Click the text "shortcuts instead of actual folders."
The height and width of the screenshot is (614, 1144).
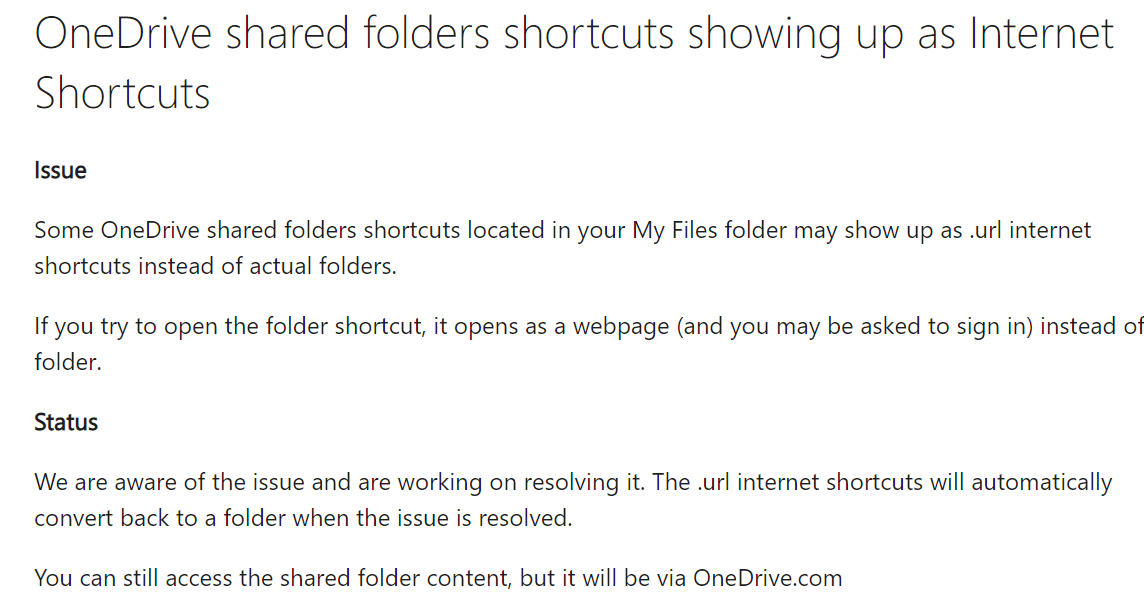(x=215, y=266)
